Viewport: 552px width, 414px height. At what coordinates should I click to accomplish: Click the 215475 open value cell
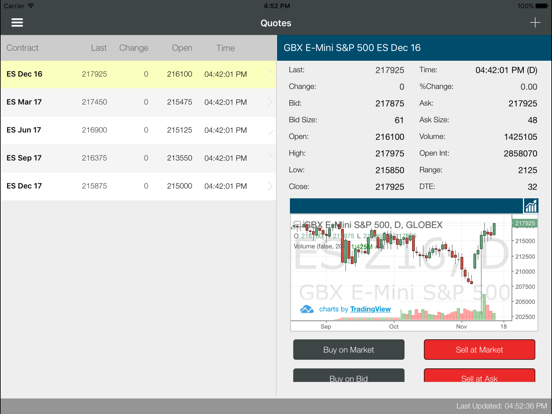(180, 102)
